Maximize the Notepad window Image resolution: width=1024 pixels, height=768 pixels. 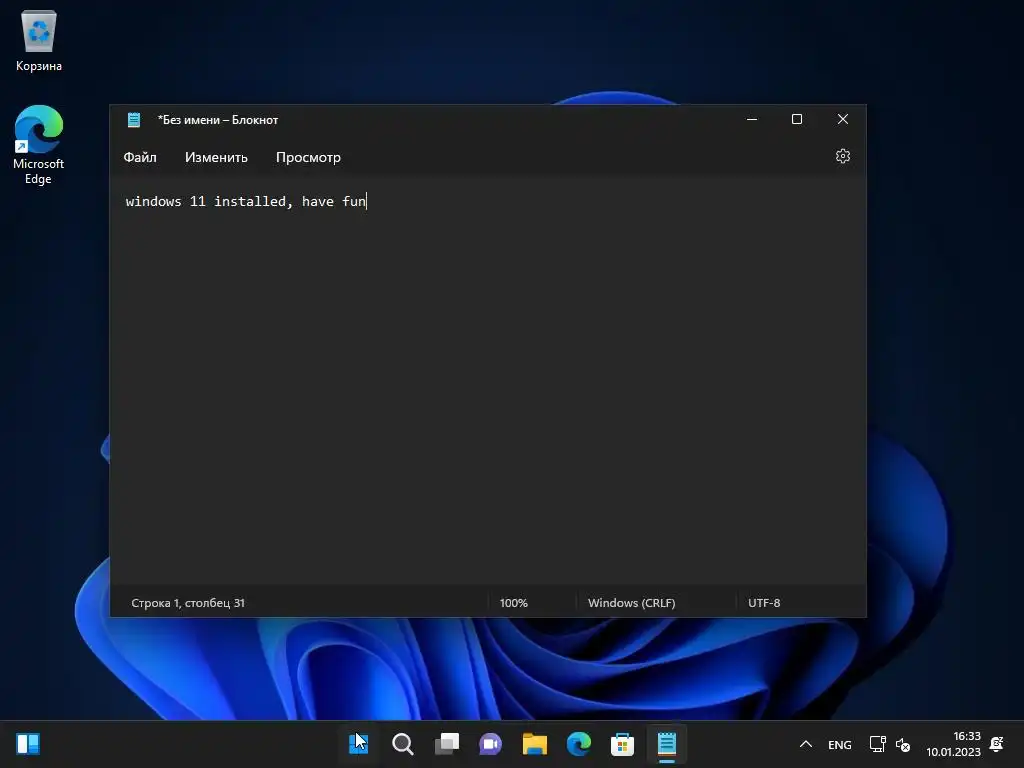(x=797, y=119)
